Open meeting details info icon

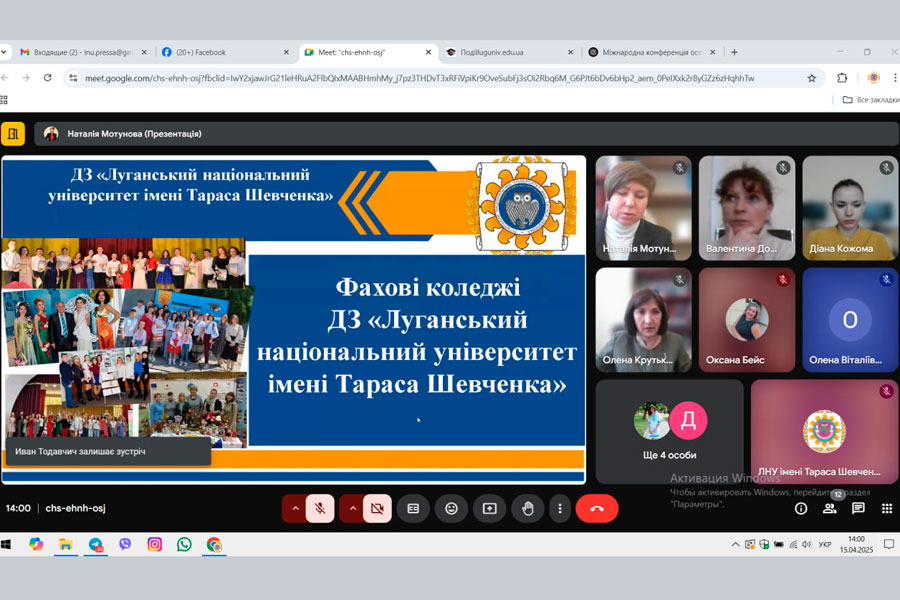click(801, 508)
